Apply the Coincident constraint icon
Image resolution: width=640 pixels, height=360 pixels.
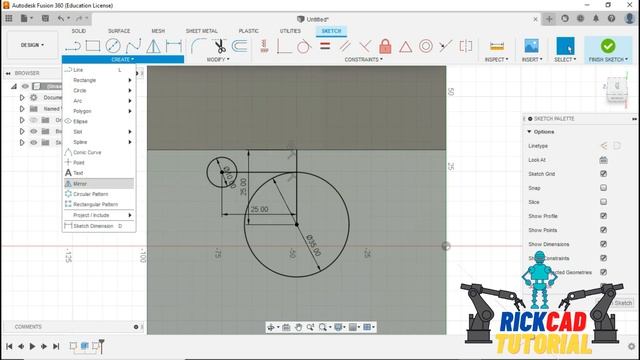284,46
